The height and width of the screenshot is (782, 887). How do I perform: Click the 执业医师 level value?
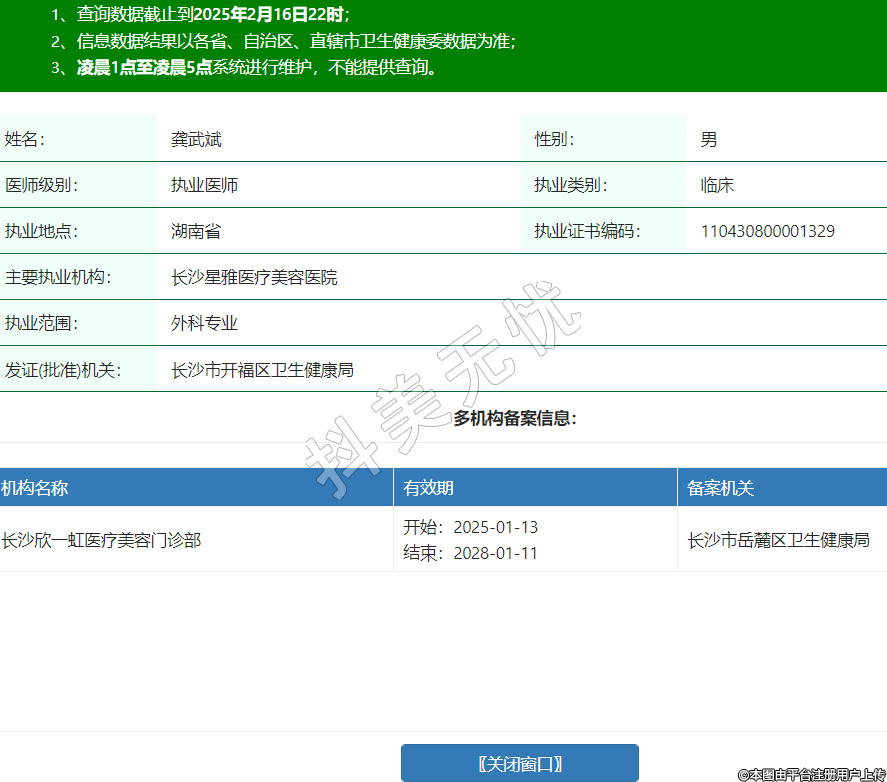tap(204, 186)
